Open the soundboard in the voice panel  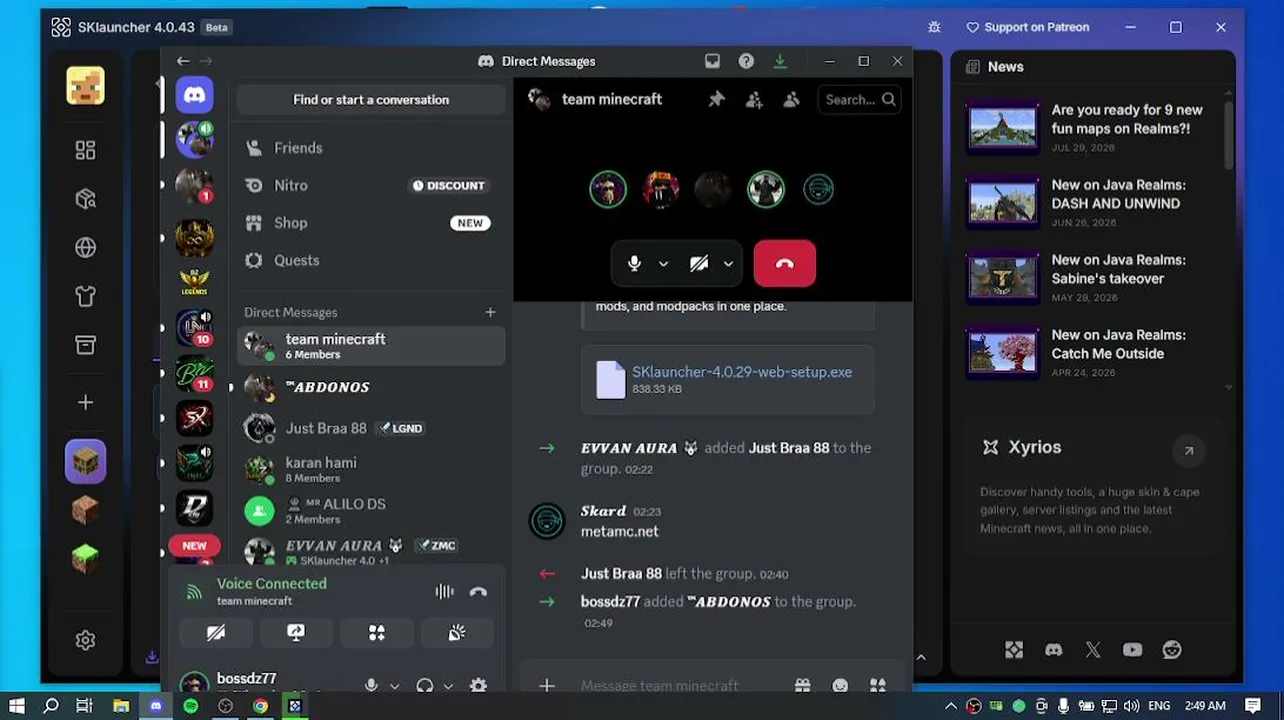coord(457,633)
